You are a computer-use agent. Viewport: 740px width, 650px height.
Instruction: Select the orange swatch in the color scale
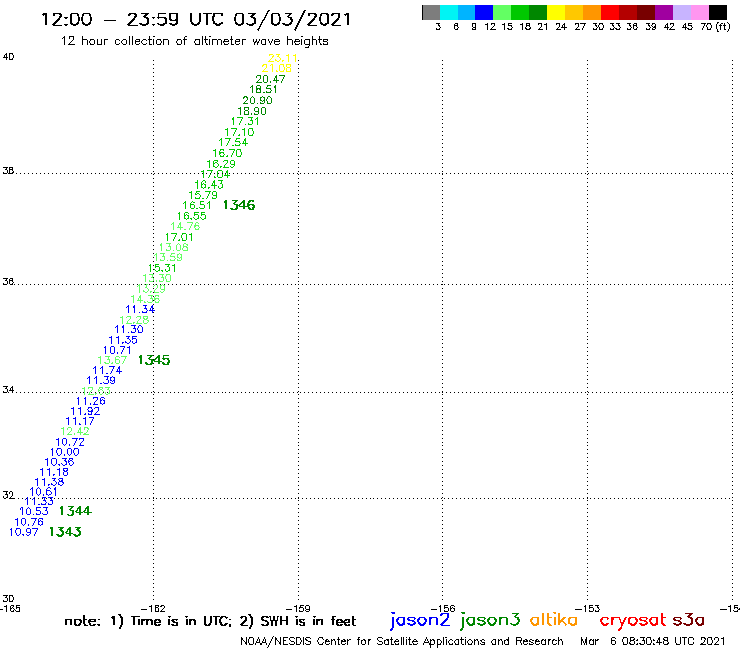tap(592, 12)
